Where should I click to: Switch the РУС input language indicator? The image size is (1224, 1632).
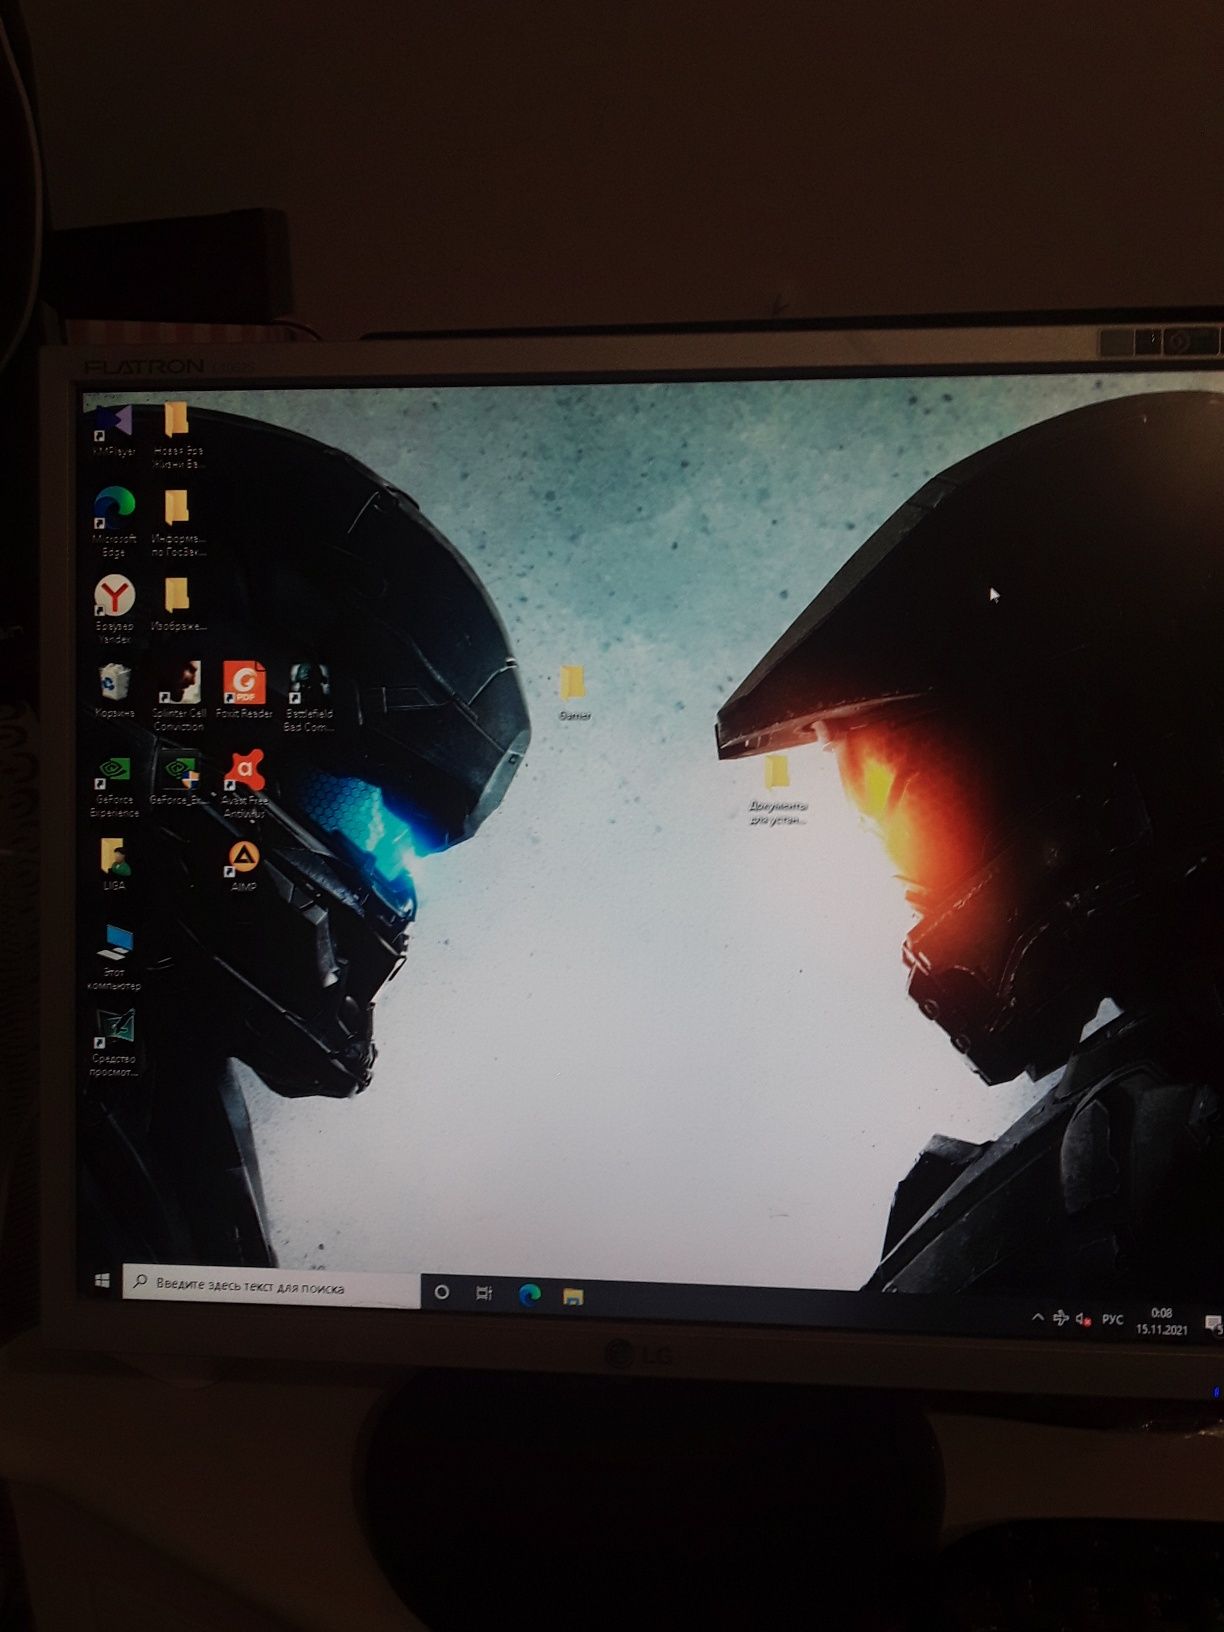click(1112, 1320)
